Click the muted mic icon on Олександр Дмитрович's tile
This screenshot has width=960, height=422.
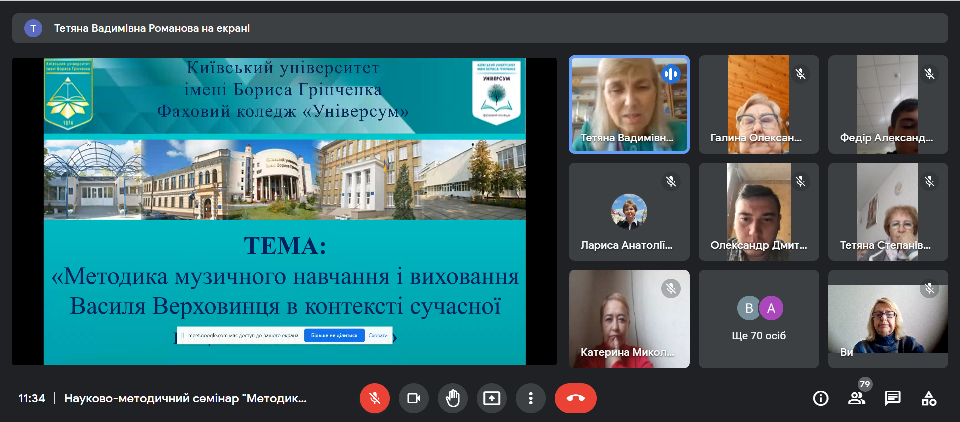click(800, 181)
